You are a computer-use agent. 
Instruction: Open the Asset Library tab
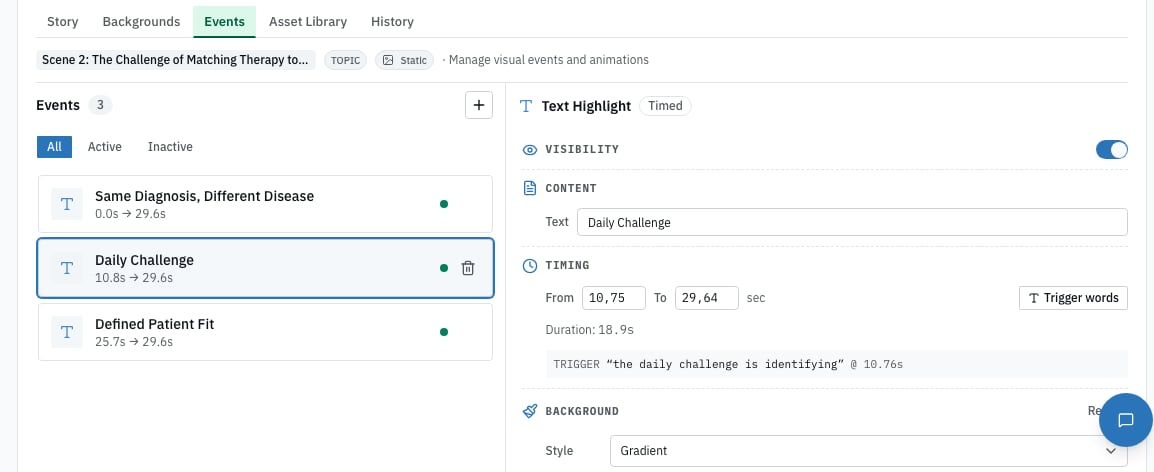coord(308,21)
